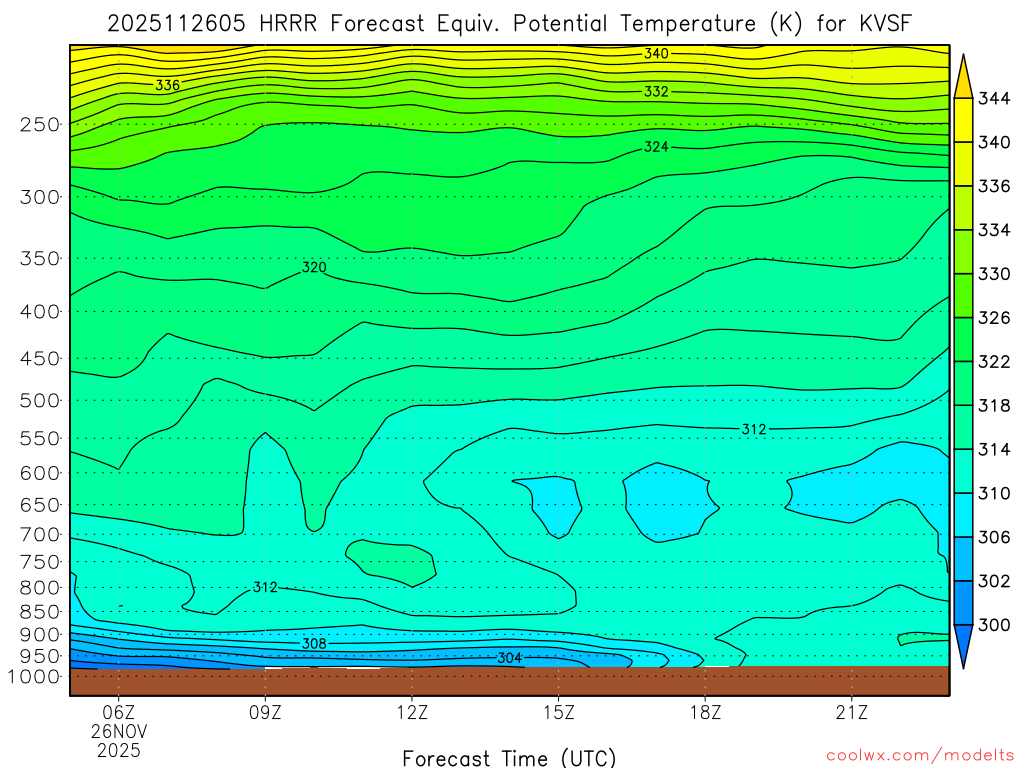Click the 18Z time axis label
Image resolution: width=1024 pixels, height=768 pixels.
point(705,712)
